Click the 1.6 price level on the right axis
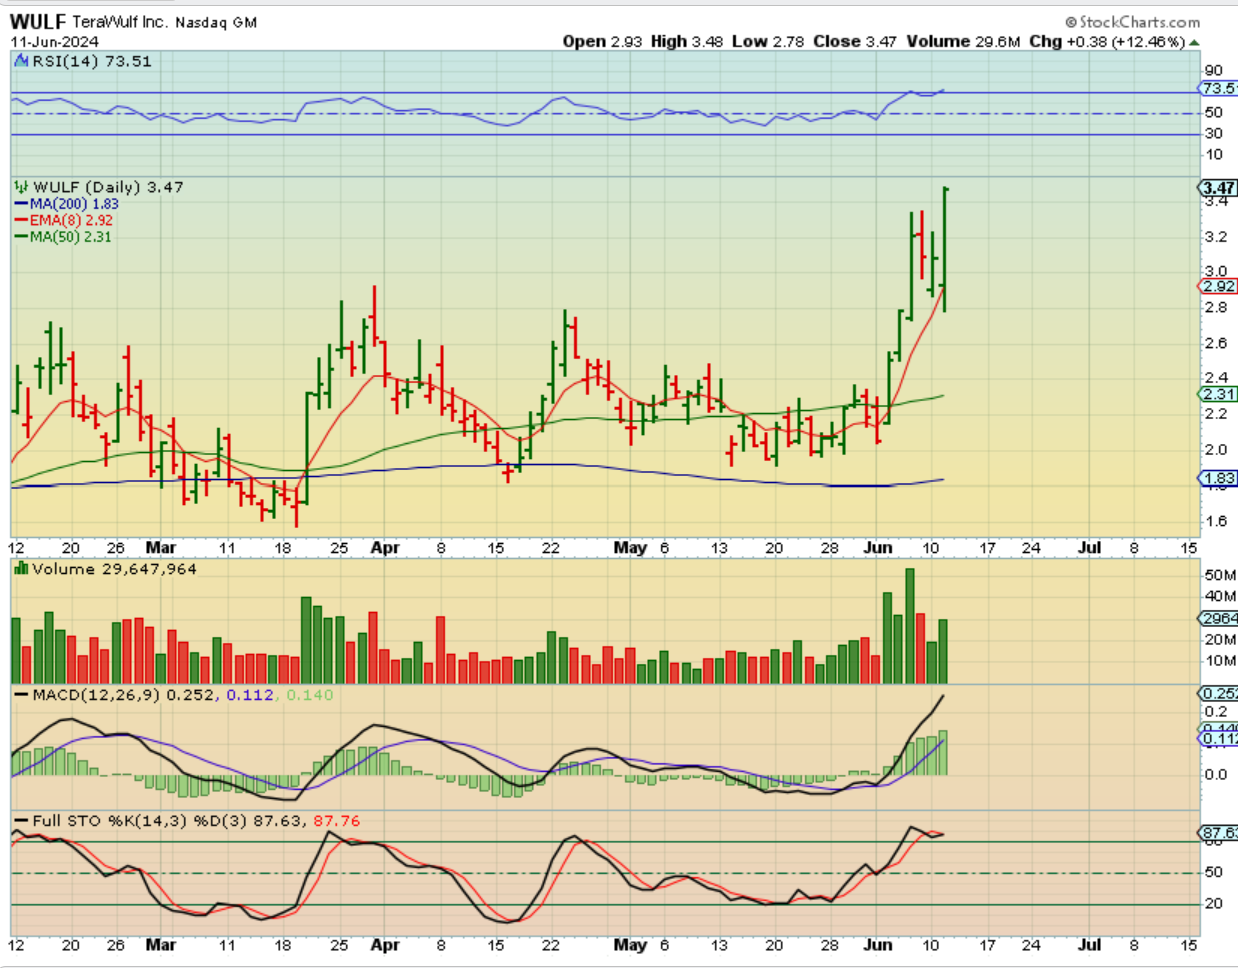1238x968 pixels. point(1216,521)
